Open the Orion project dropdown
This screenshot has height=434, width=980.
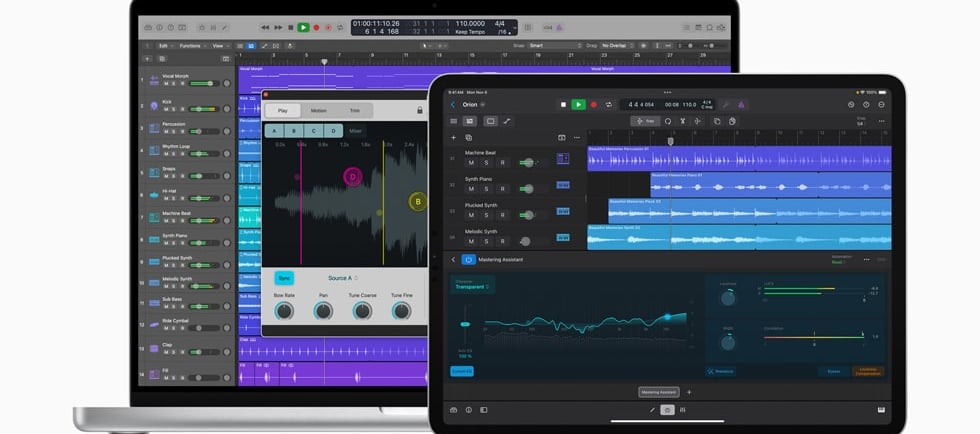pos(482,104)
